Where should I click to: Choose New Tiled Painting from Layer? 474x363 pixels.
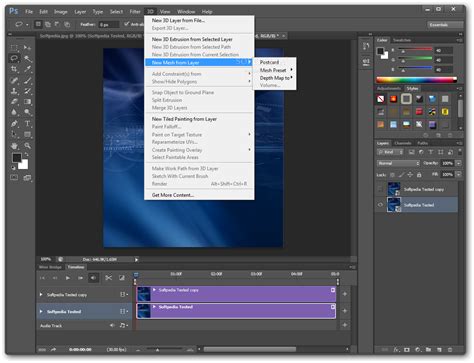pos(199,119)
